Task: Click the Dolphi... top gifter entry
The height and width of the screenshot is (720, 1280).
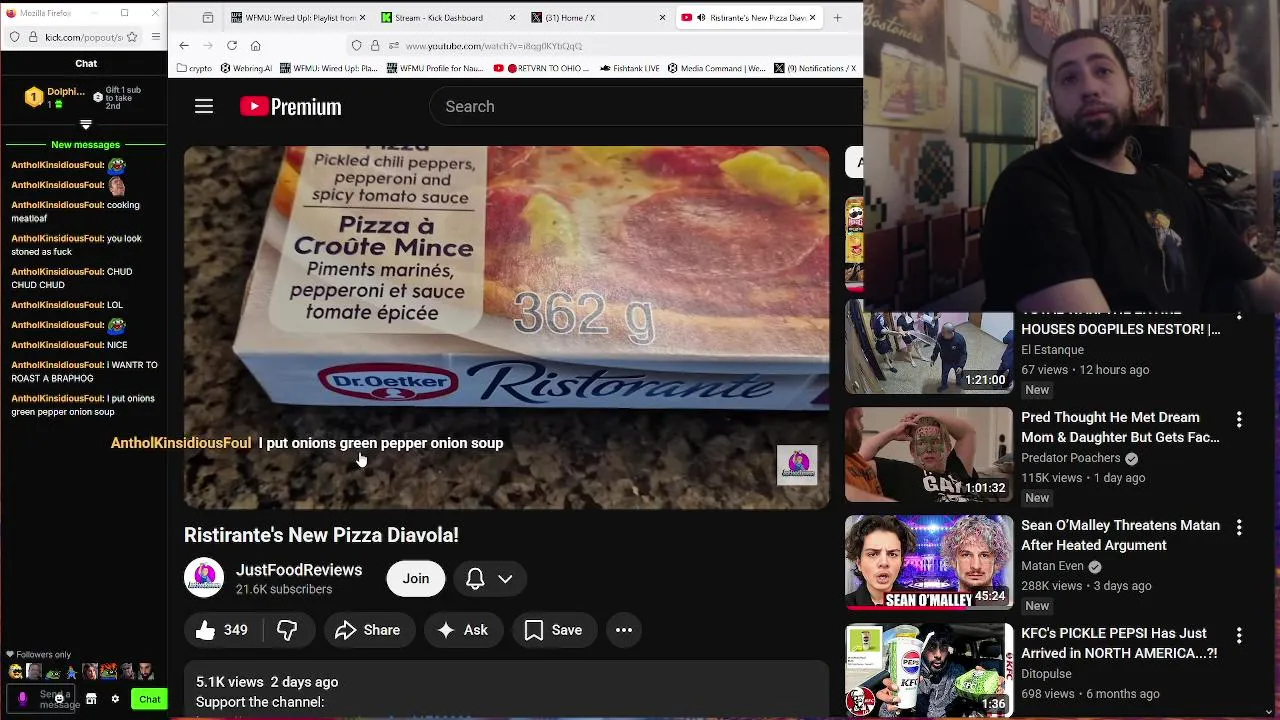Action: (57, 97)
